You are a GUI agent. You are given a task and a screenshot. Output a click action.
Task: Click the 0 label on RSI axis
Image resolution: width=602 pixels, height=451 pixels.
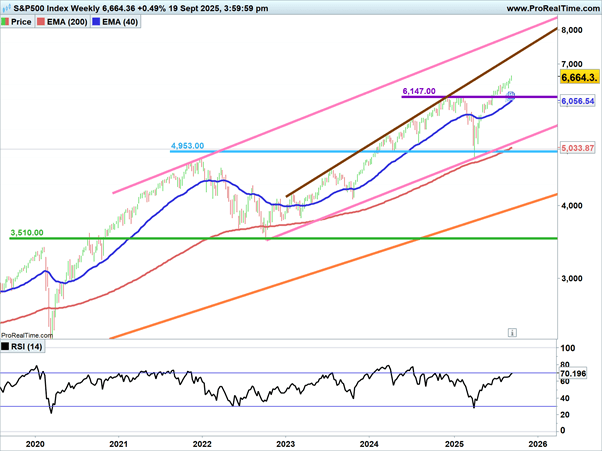tap(563, 430)
